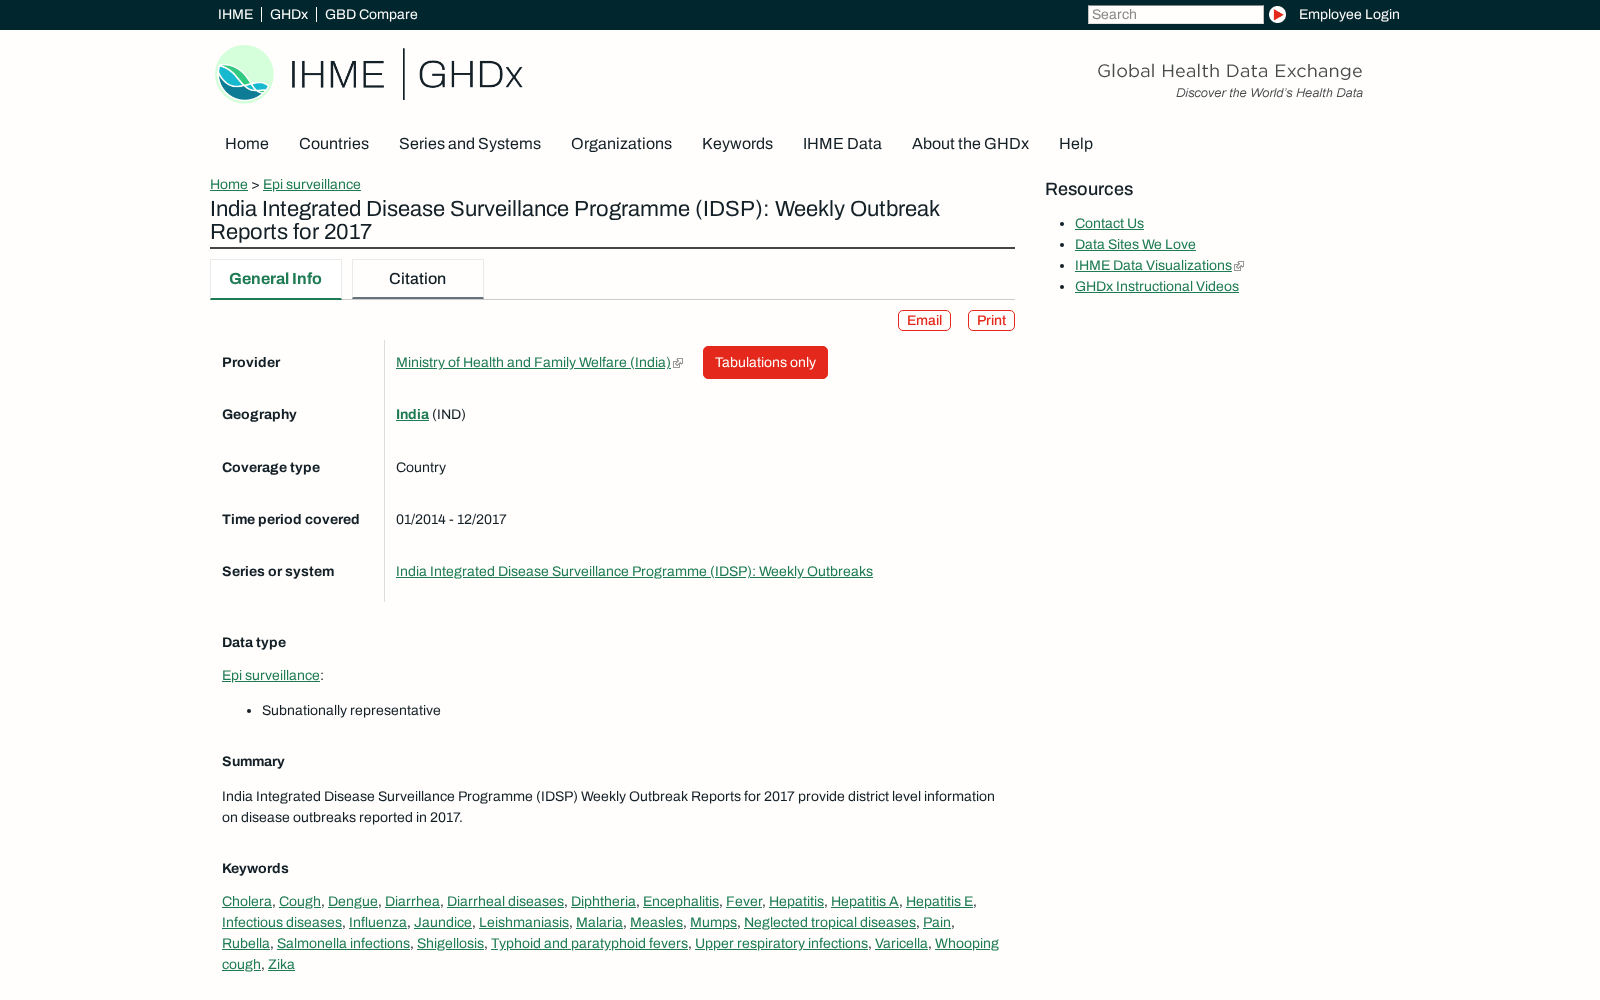The width and height of the screenshot is (1600, 1000).
Task: Click the Tabulations only button
Action: 765,362
